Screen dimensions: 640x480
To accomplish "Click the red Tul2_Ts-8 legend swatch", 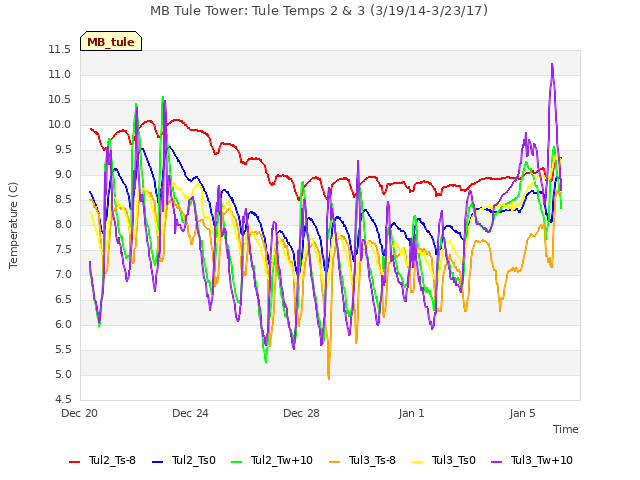I will point(75,462).
